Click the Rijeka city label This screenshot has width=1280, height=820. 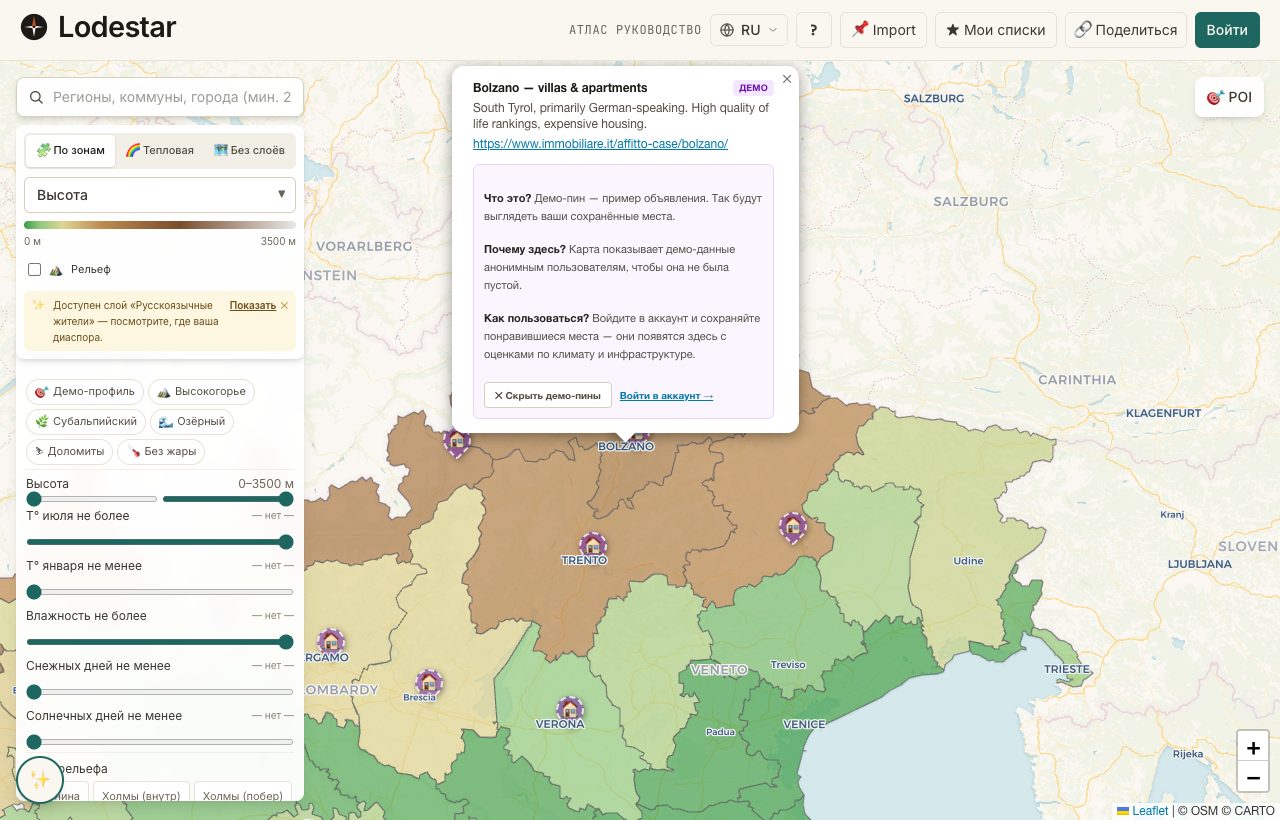(x=1188, y=754)
